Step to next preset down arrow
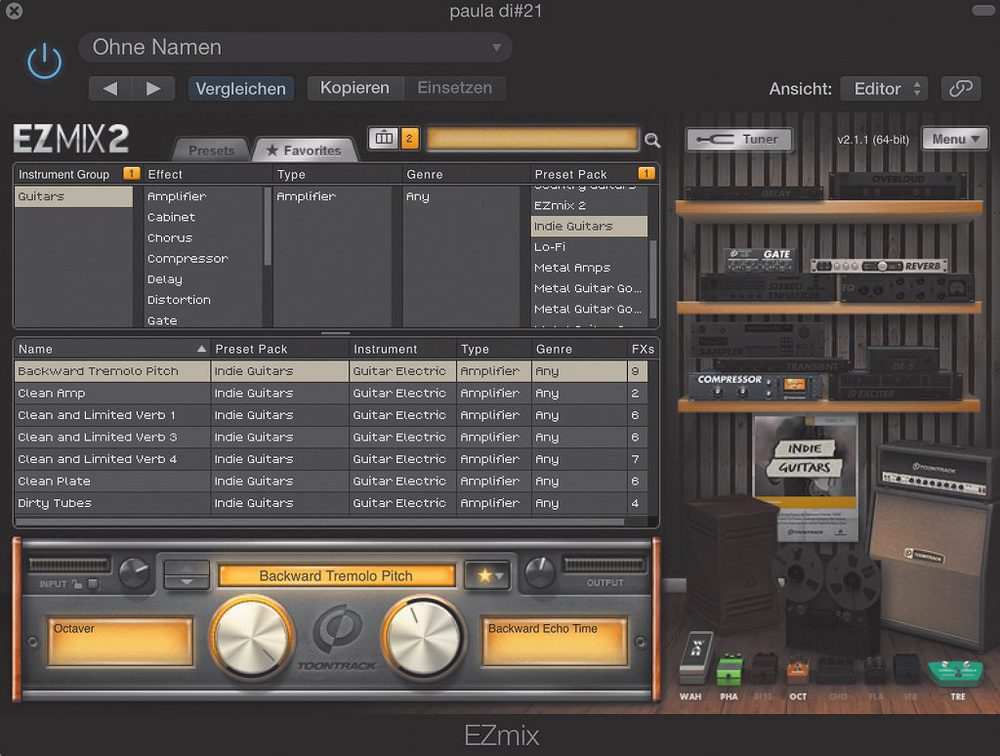Image resolution: width=1000 pixels, height=756 pixels. coord(186,582)
